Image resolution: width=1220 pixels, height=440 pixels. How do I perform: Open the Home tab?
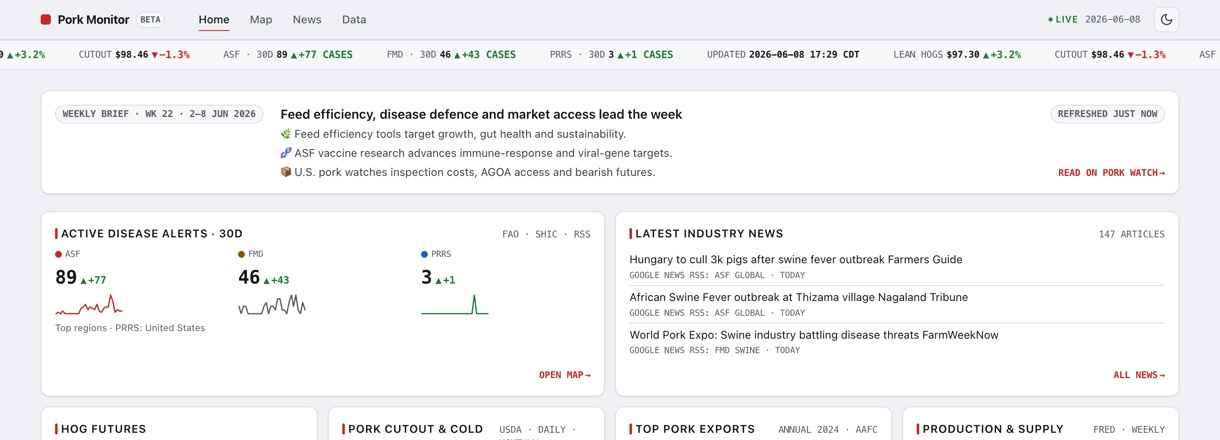pyautogui.click(x=214, y=19)
